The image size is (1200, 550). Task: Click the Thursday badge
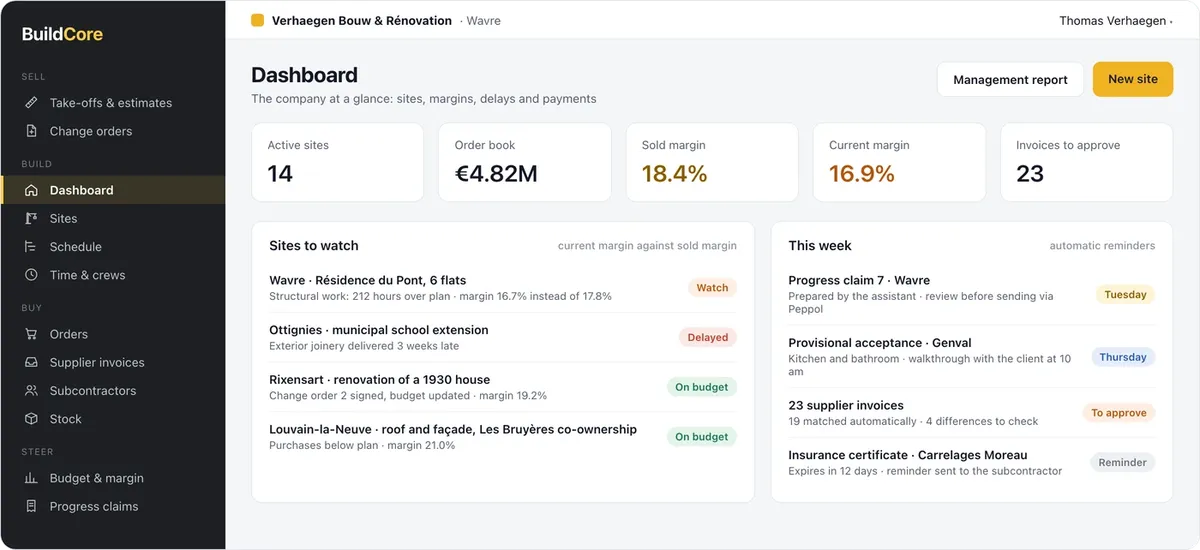[1123, 357]
